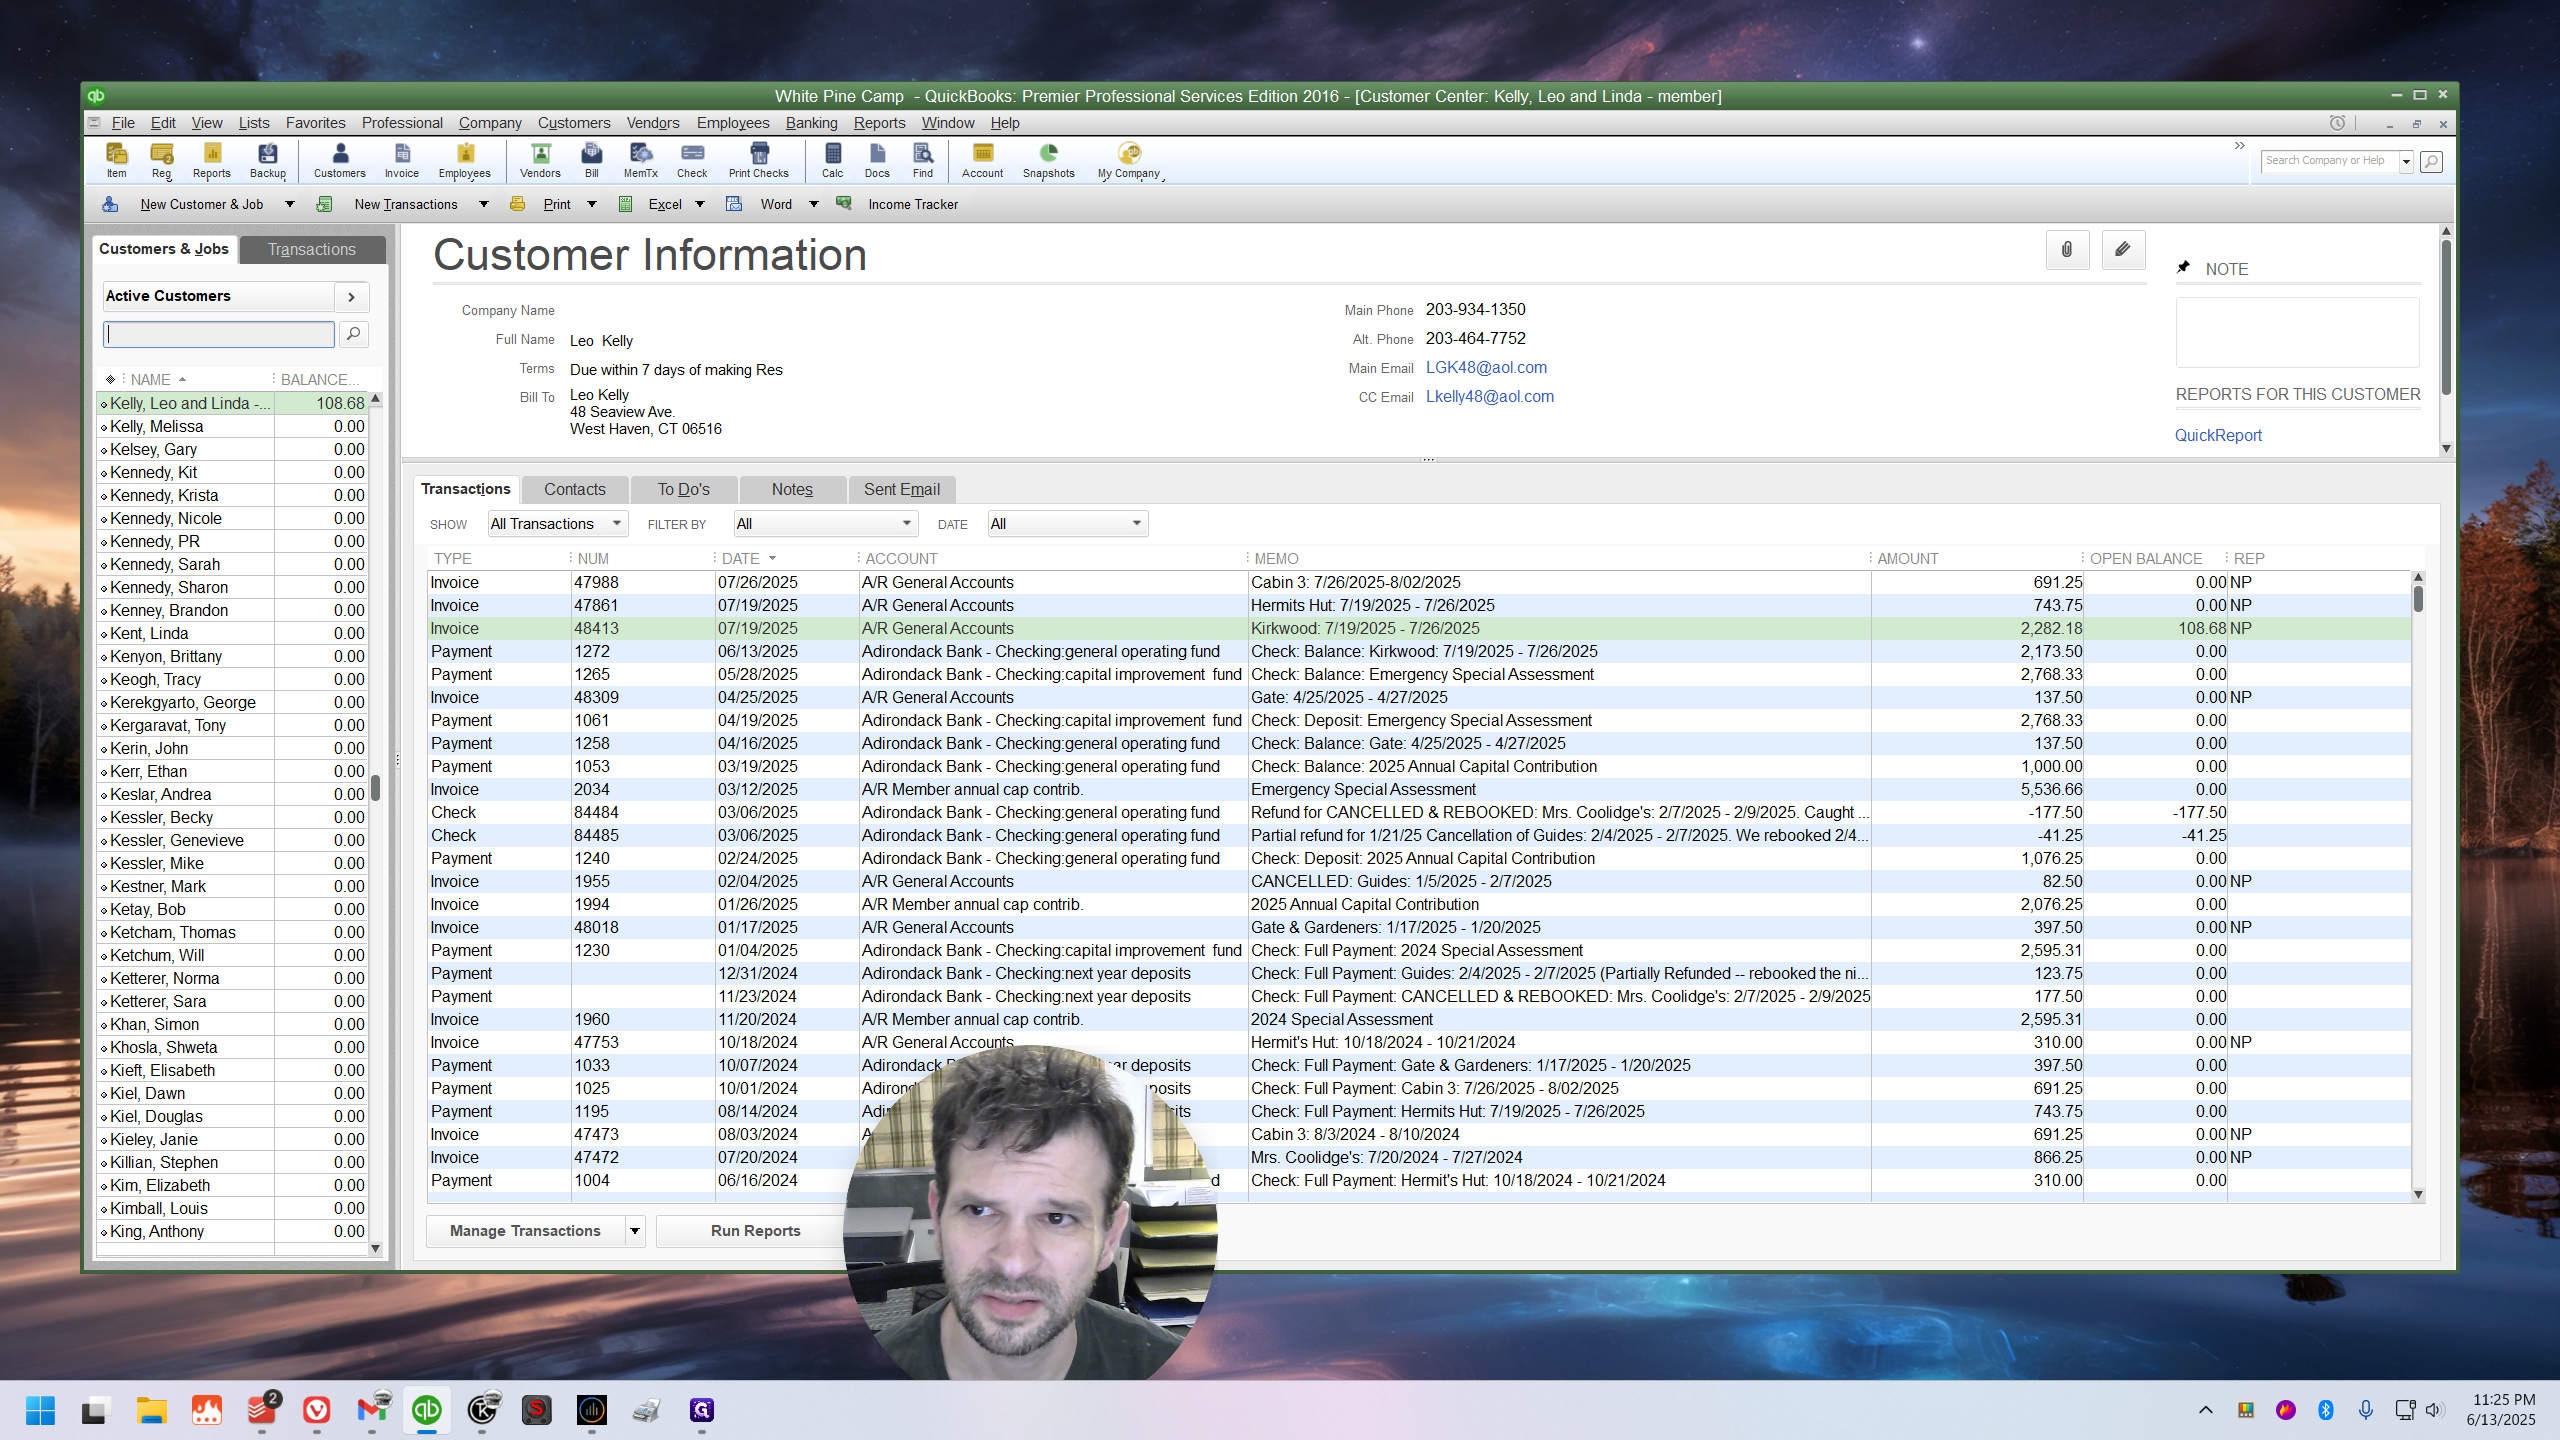Open the Reg register icon
The height and width of the screenshot is (1440, 2560).
pyautogui.click(x=162, y=160)
